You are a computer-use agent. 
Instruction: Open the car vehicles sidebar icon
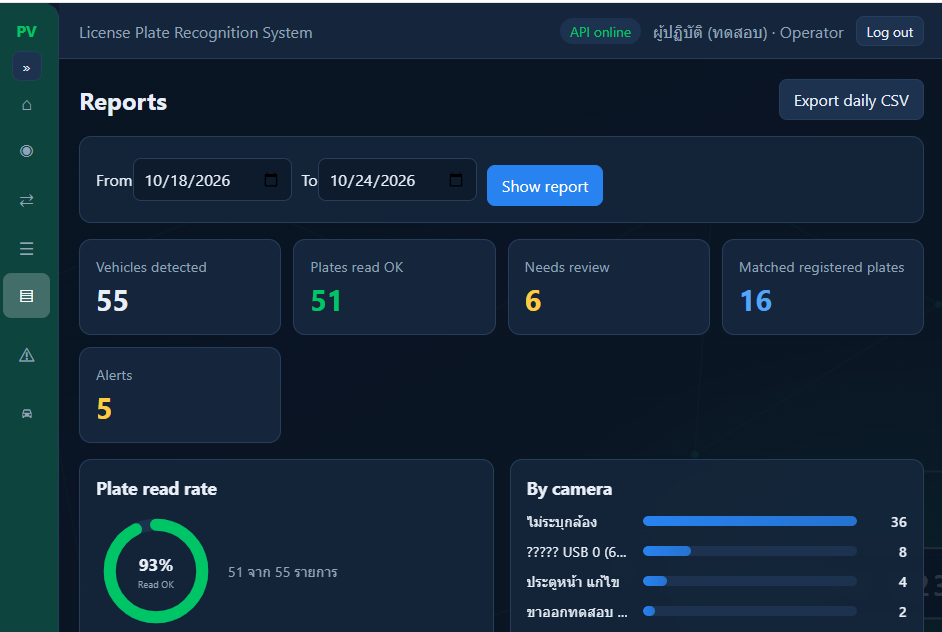(26, 413)
